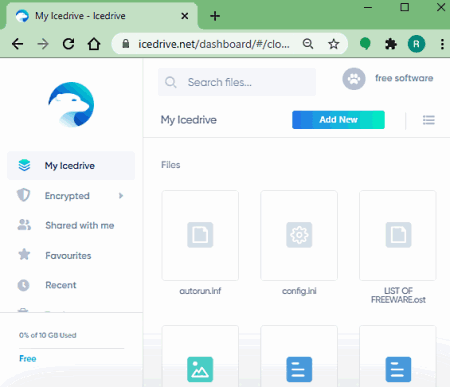Image resolution: width=450 pixels, height=387 pixels.
Task: Click the browser forward arrow
Action: point(43,44)
